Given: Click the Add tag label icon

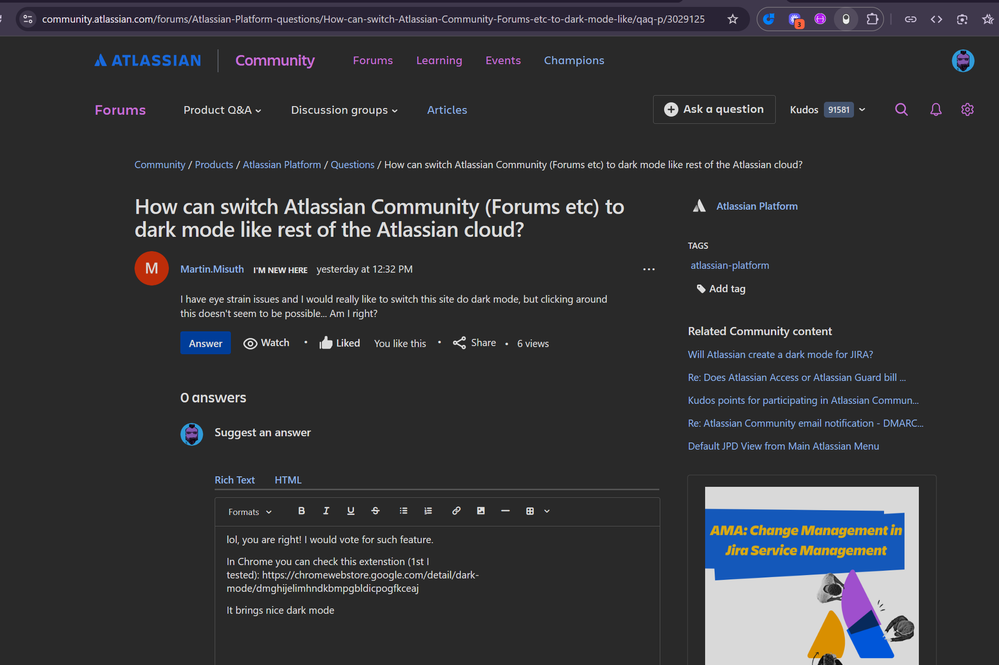Looking at the screenshot, I should tap(701, 289).
